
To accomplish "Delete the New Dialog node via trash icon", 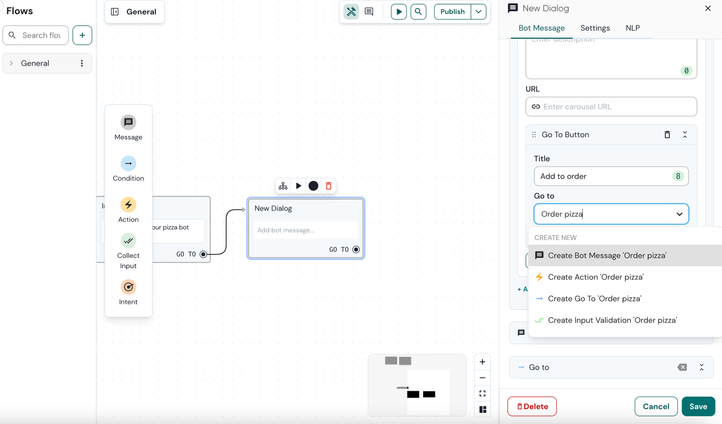I will point(328,186).
